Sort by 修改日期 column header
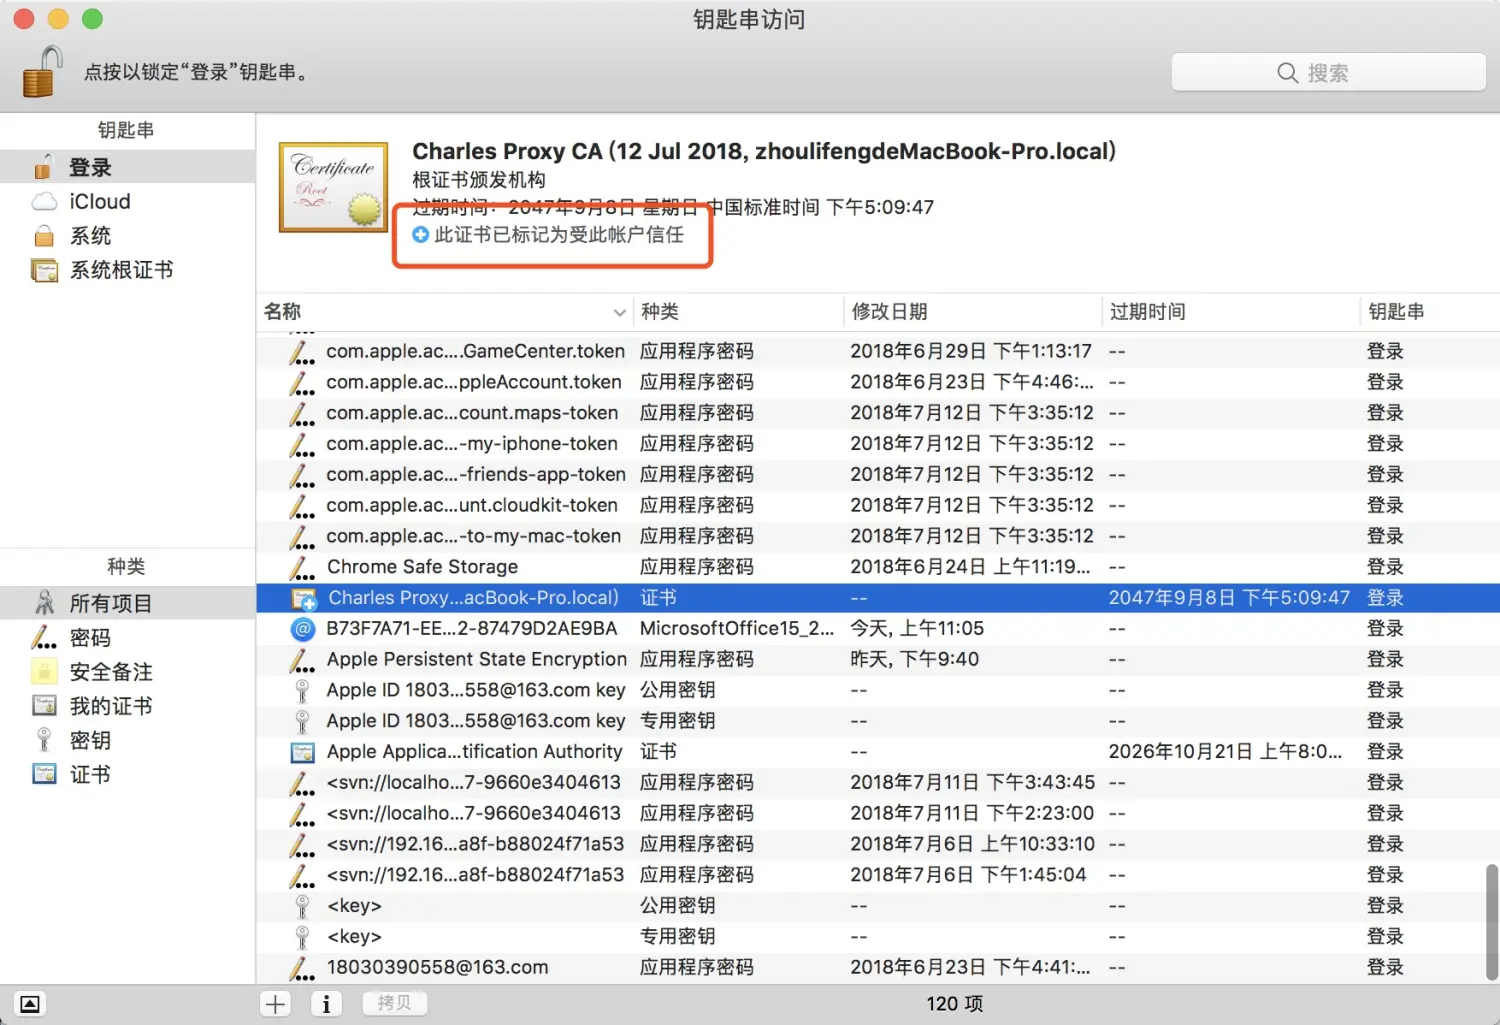The height and width of the screenshot is (1025, 1500). 972,312
